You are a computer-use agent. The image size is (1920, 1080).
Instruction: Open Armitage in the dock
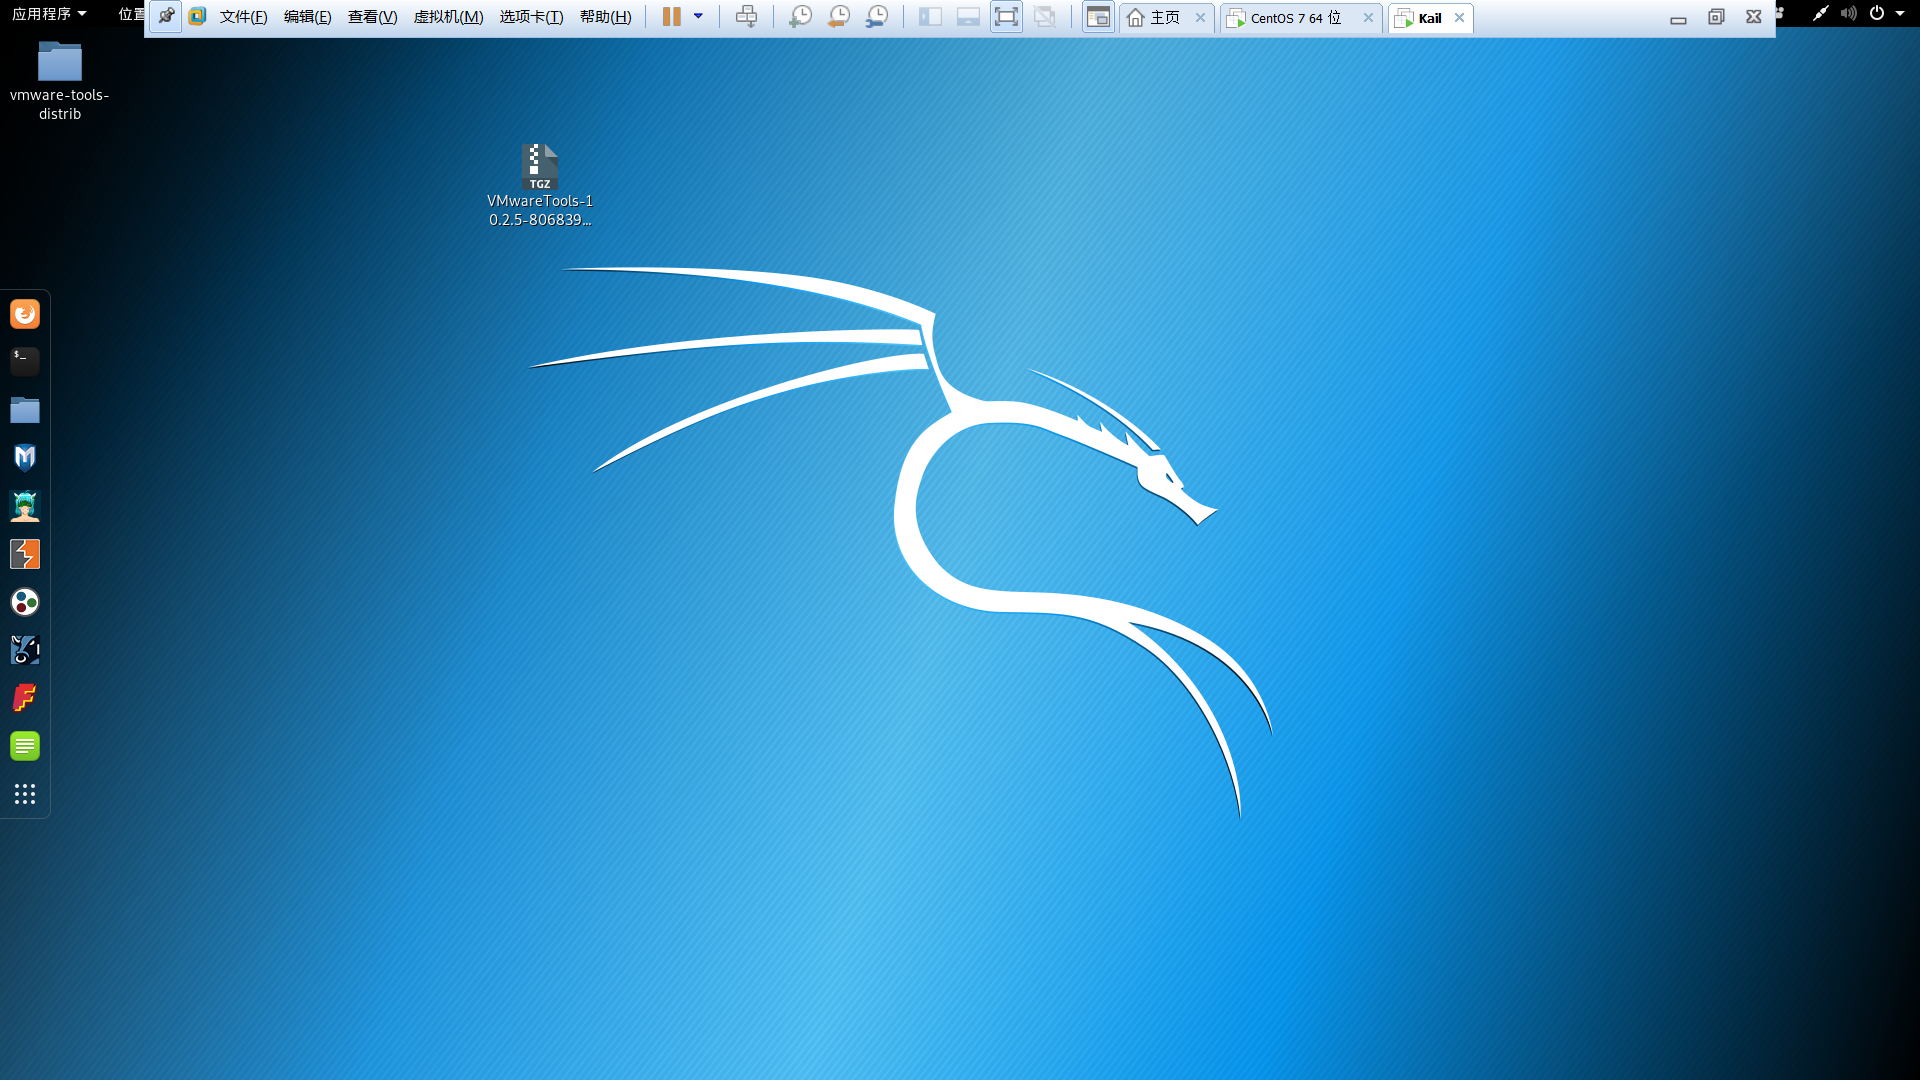(25, 506)
